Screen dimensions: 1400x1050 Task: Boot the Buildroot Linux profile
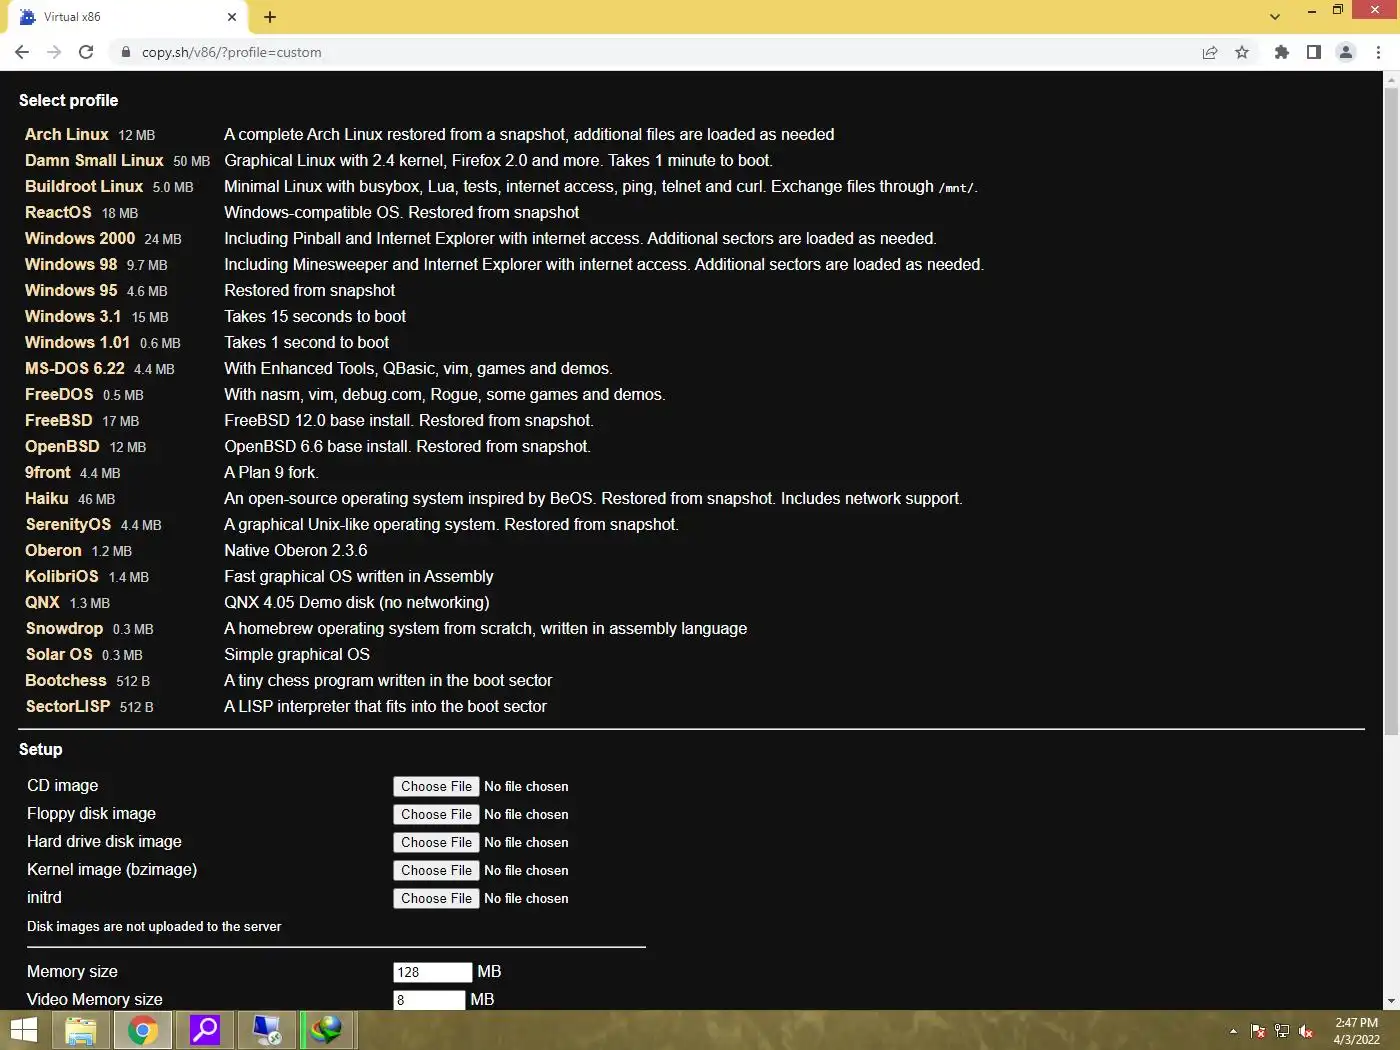pos(84,186)
